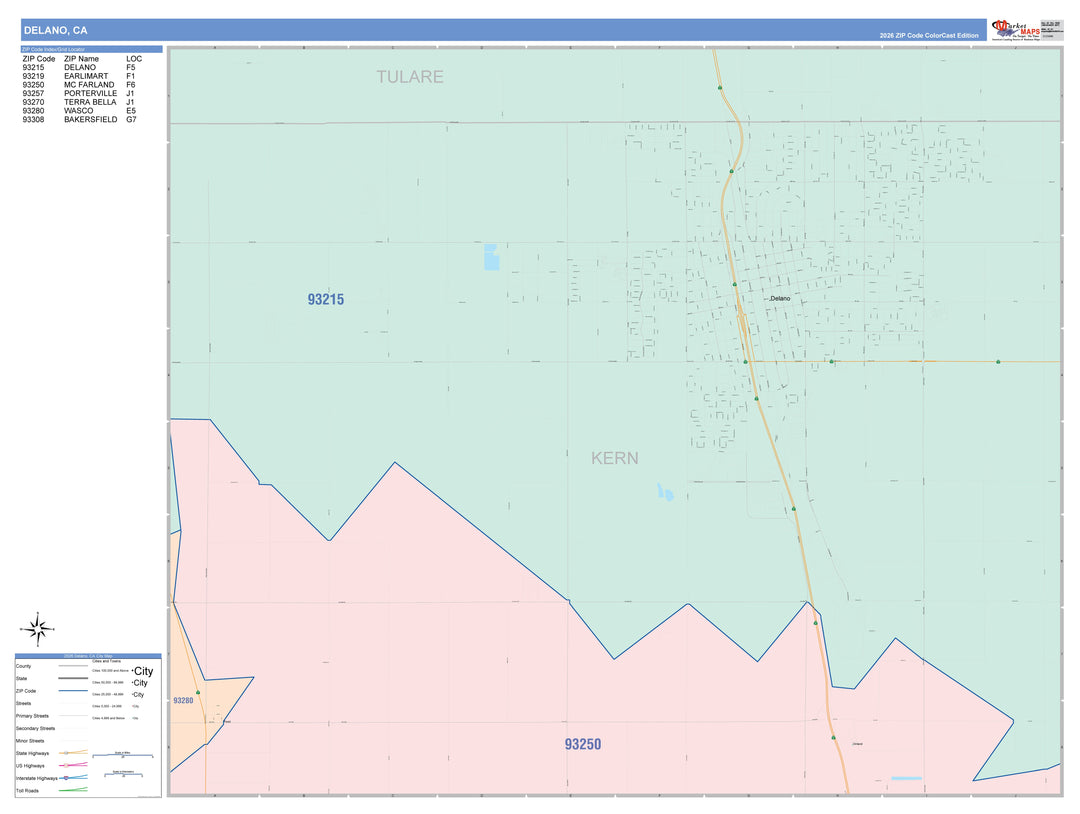1080x814 pixels.
Task: Click the 93250 ZIP label on map
Action: (x=583, y=744)
